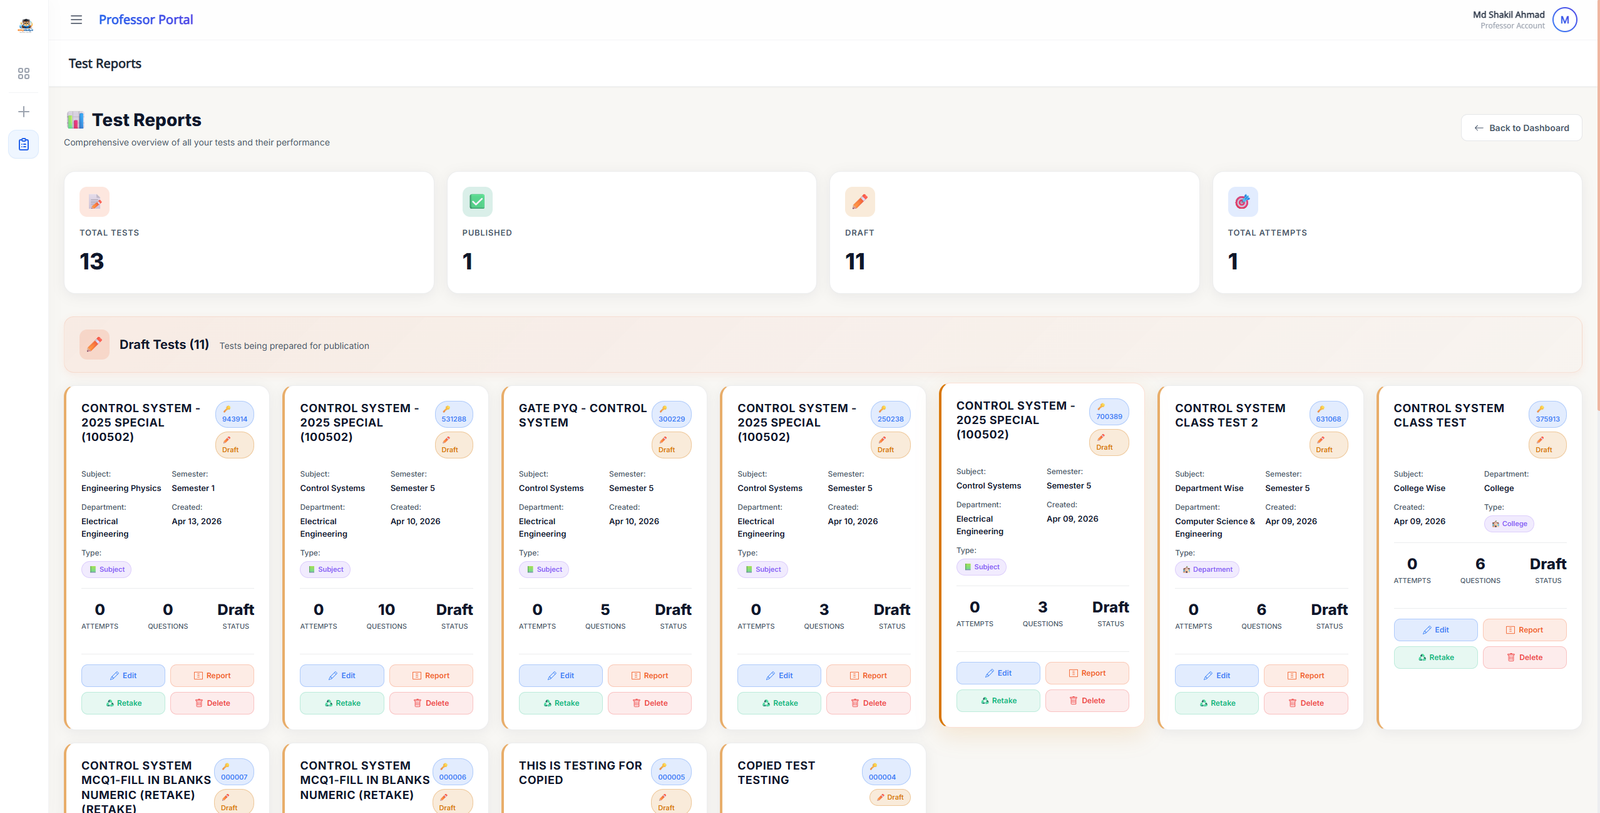Click the Department type tag
This screenshot has height=813, width=1600.
(x=1207, y=570)
